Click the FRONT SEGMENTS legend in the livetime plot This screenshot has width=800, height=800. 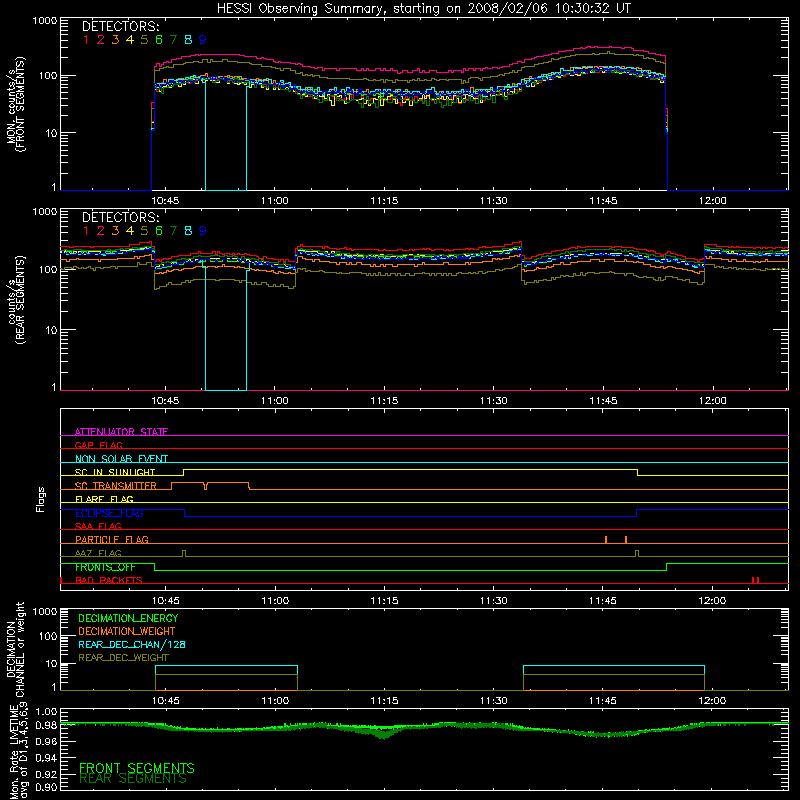coord(137,768)
